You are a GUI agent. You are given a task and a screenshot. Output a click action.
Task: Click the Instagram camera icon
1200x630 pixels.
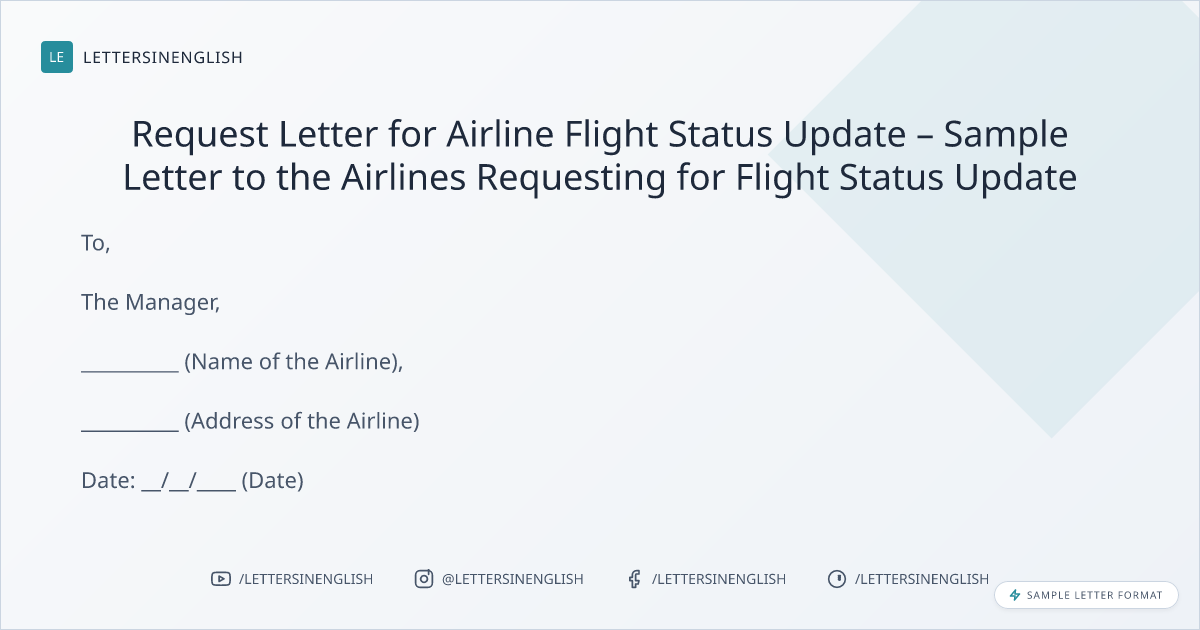(424, 579)
